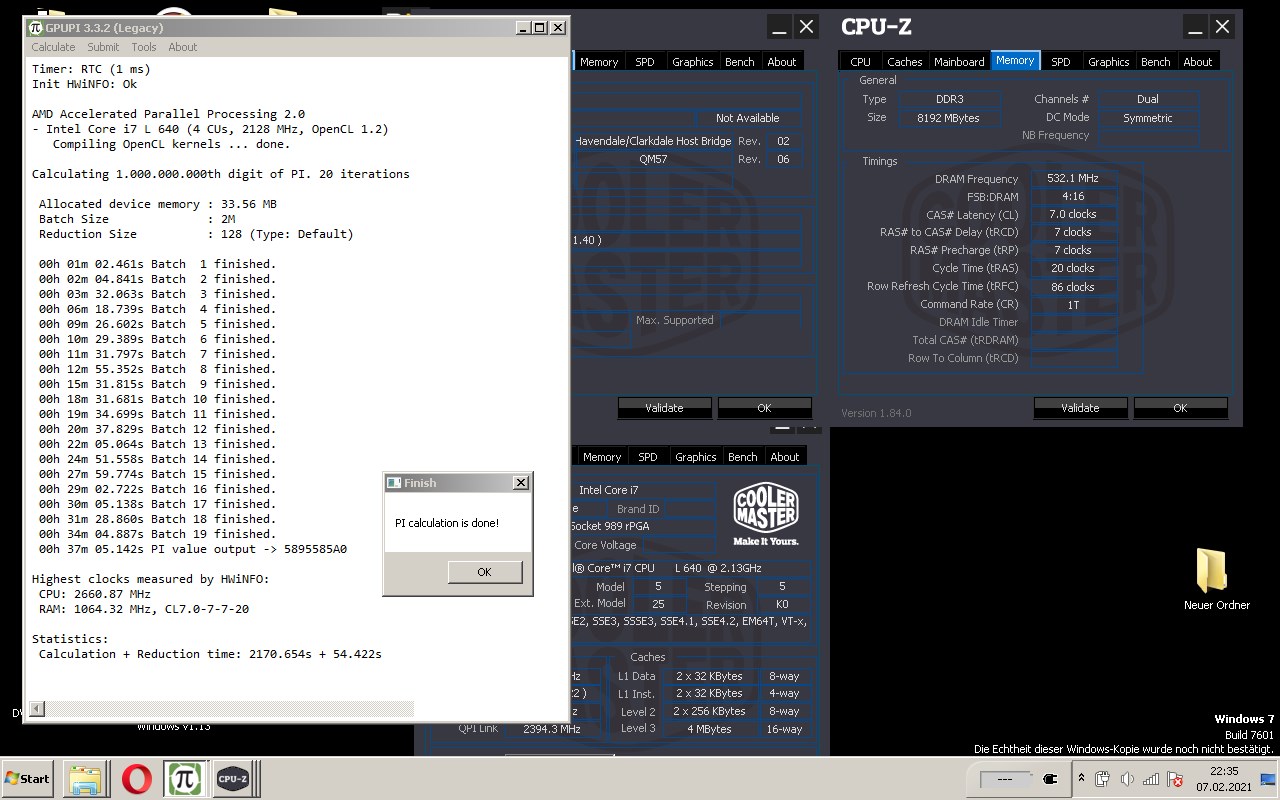Open Mainboard tab in CPU-Z Memory window
This screenshot has width=1280, height=800.
click(959, 61)
